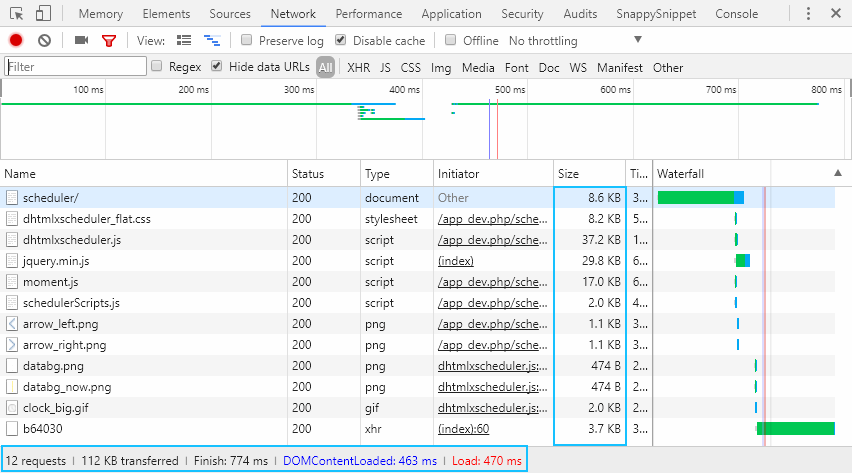
Task: Open the Elements tab
Action: [x=166, y=14]
